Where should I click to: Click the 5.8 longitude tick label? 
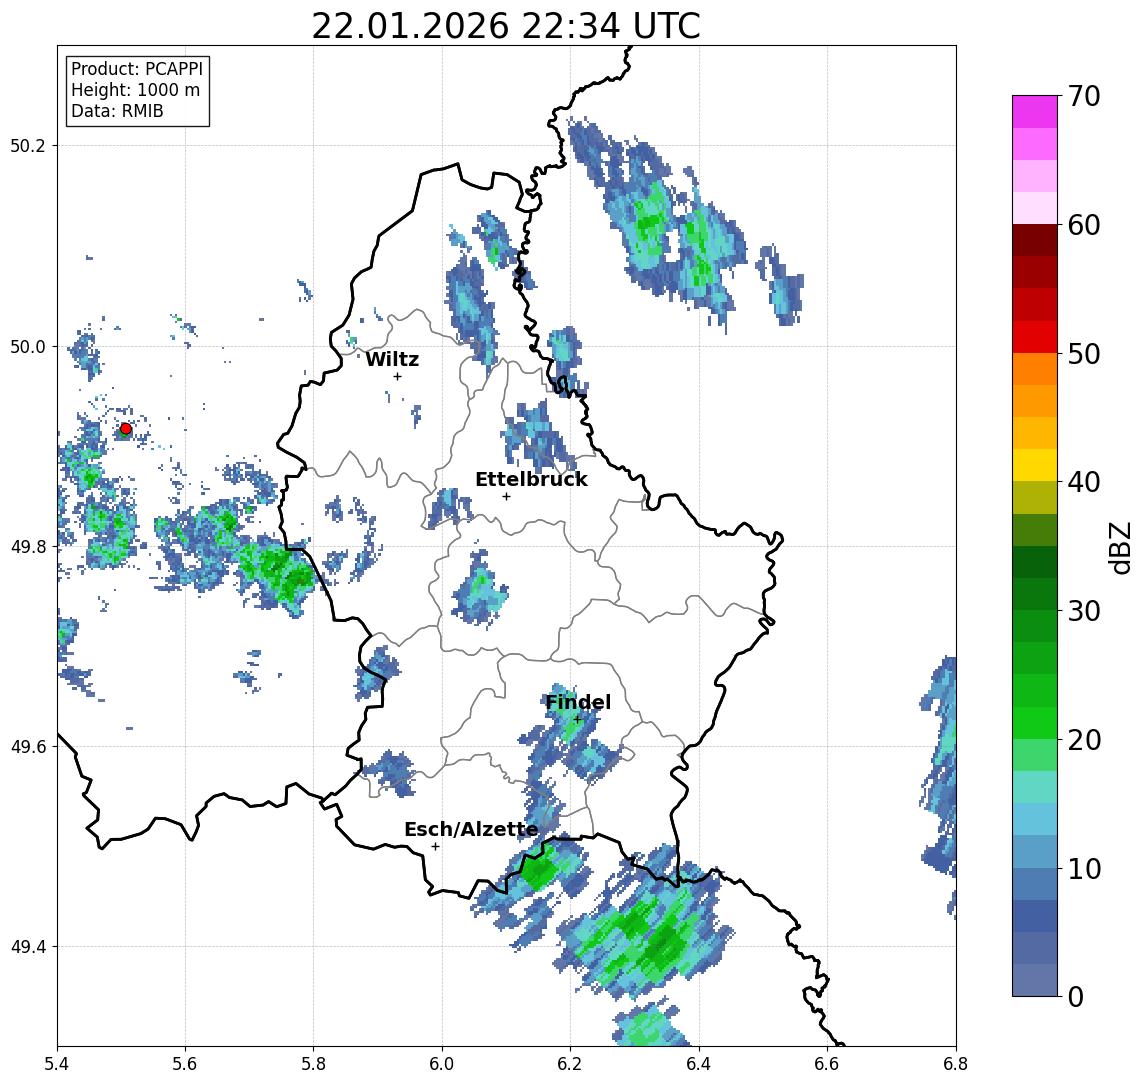pos(314,1064)
